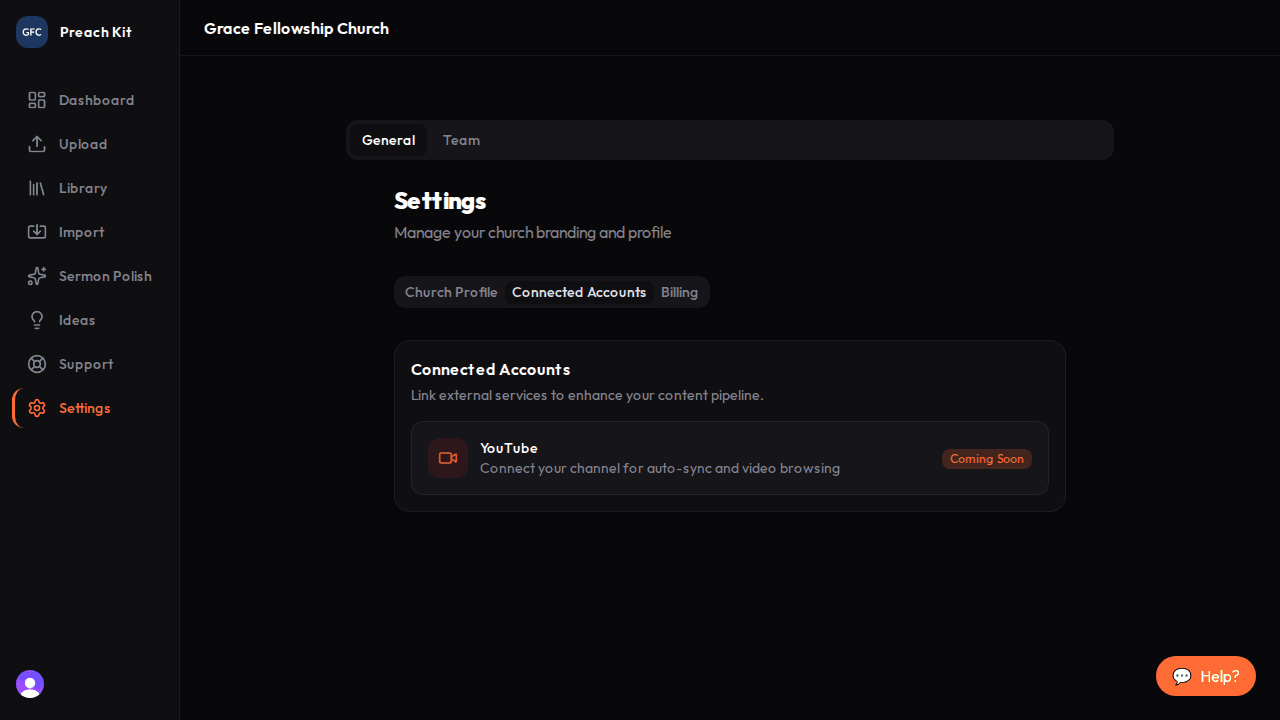The width and height of the screenshot is (1280, 720).
Task: Click the Preach Kit app name
Action: 95,31
